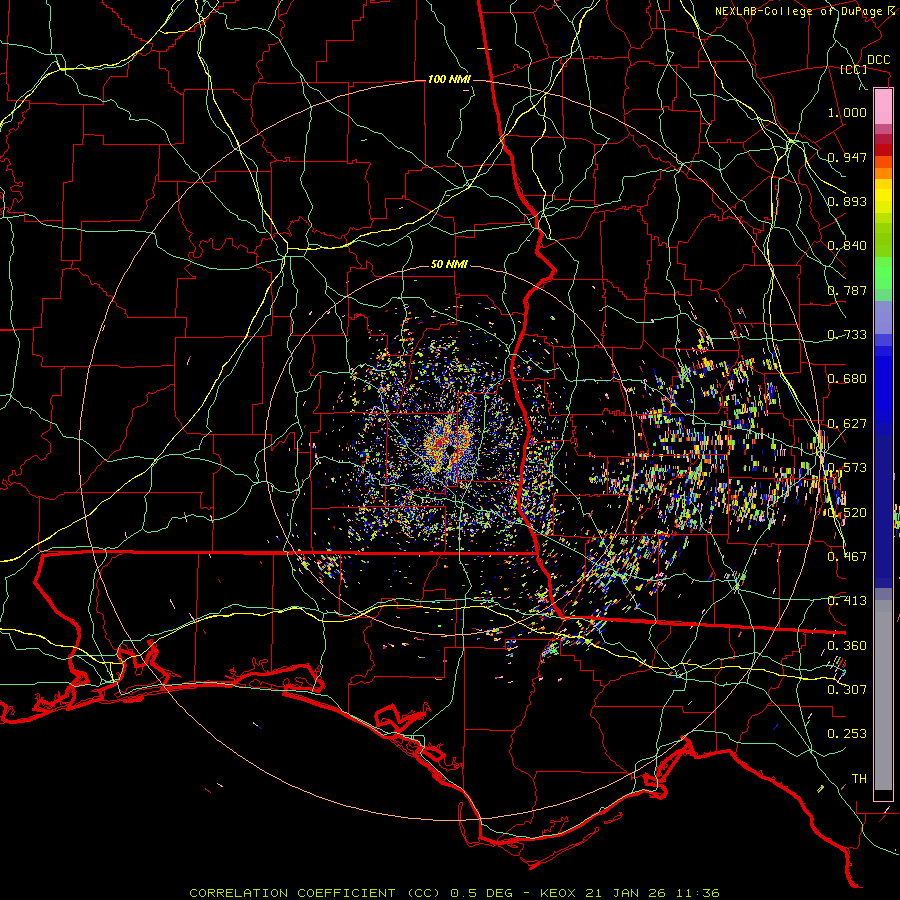Click the 0.520 legend value
This screenshot has height=900, width=900.
(x=847, y=513)
